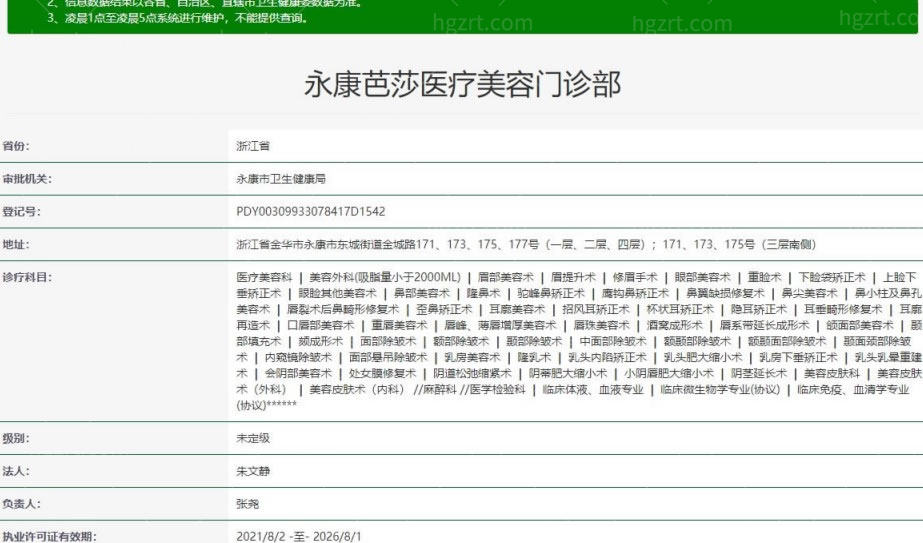Click the 修眉手术 entry

pyautogui.click(x=635, y=277)
